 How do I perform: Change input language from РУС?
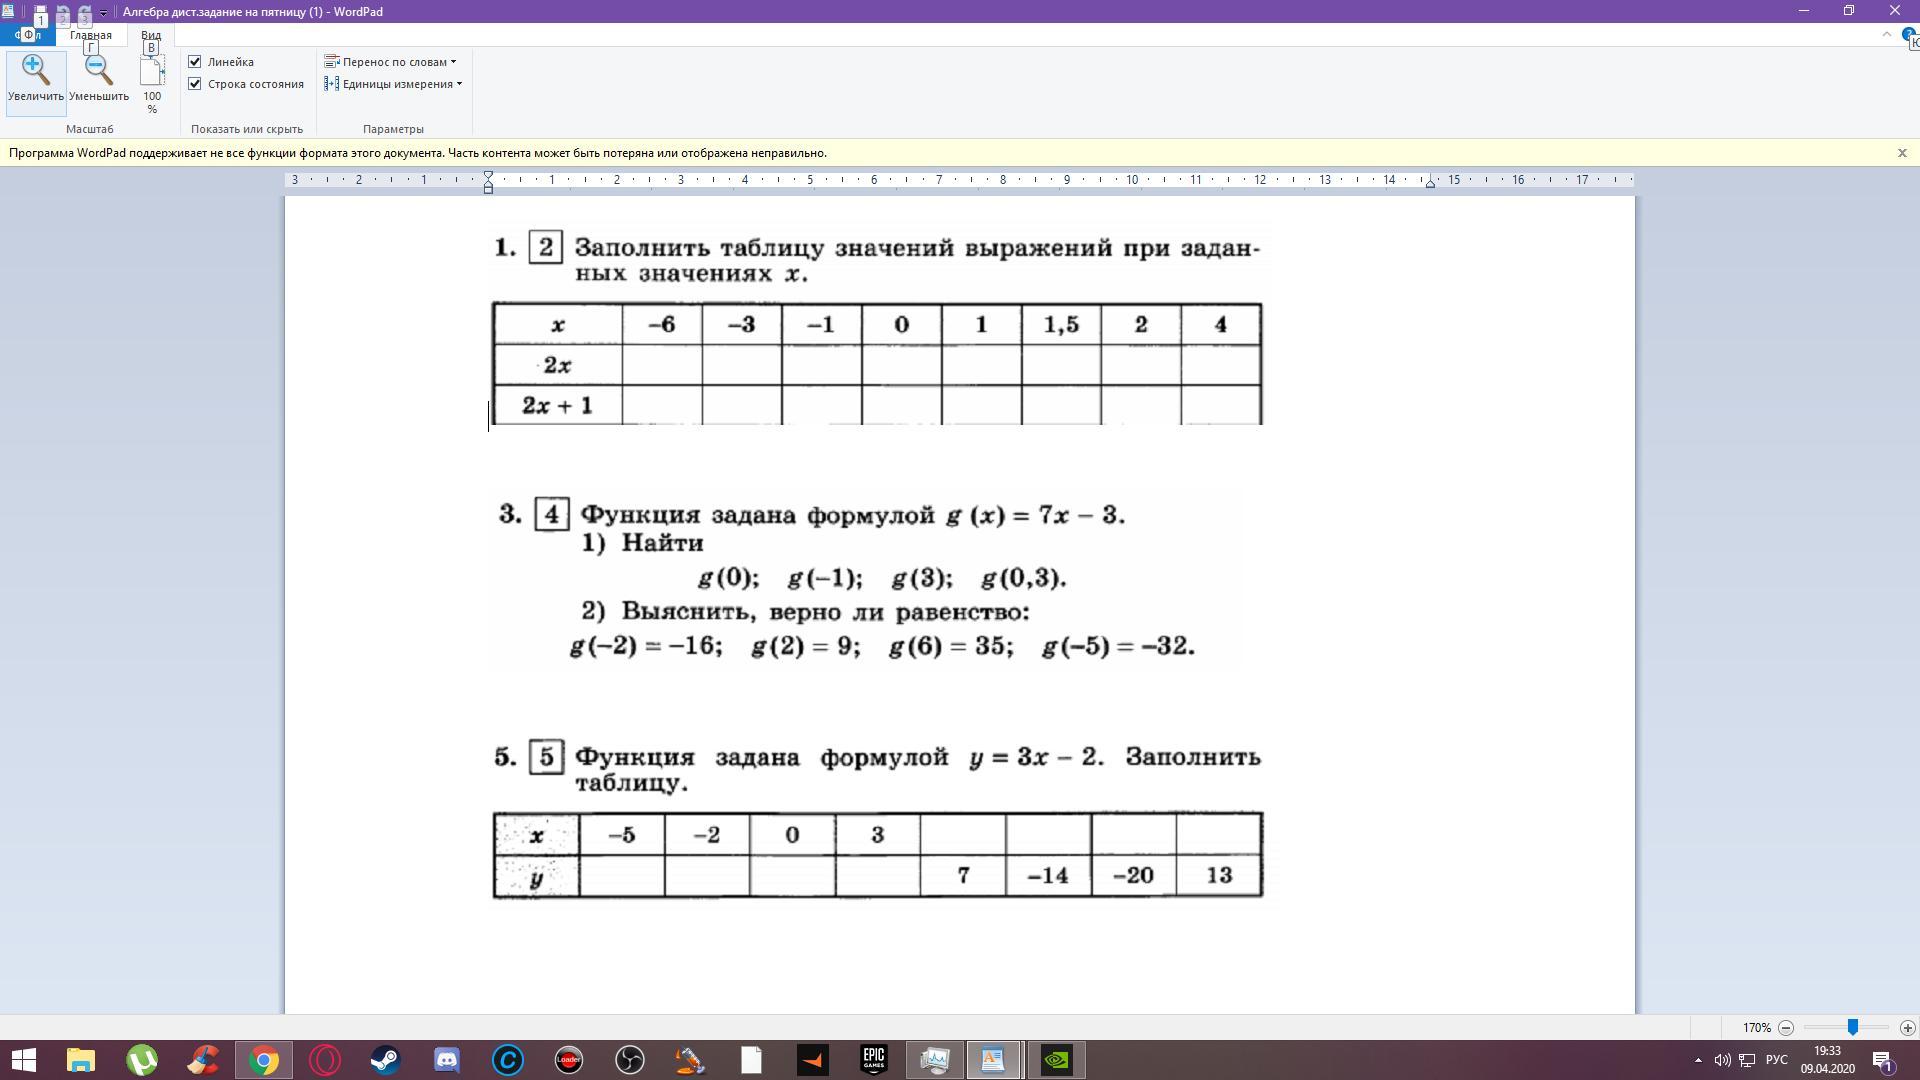(x=1777, y=1060)
